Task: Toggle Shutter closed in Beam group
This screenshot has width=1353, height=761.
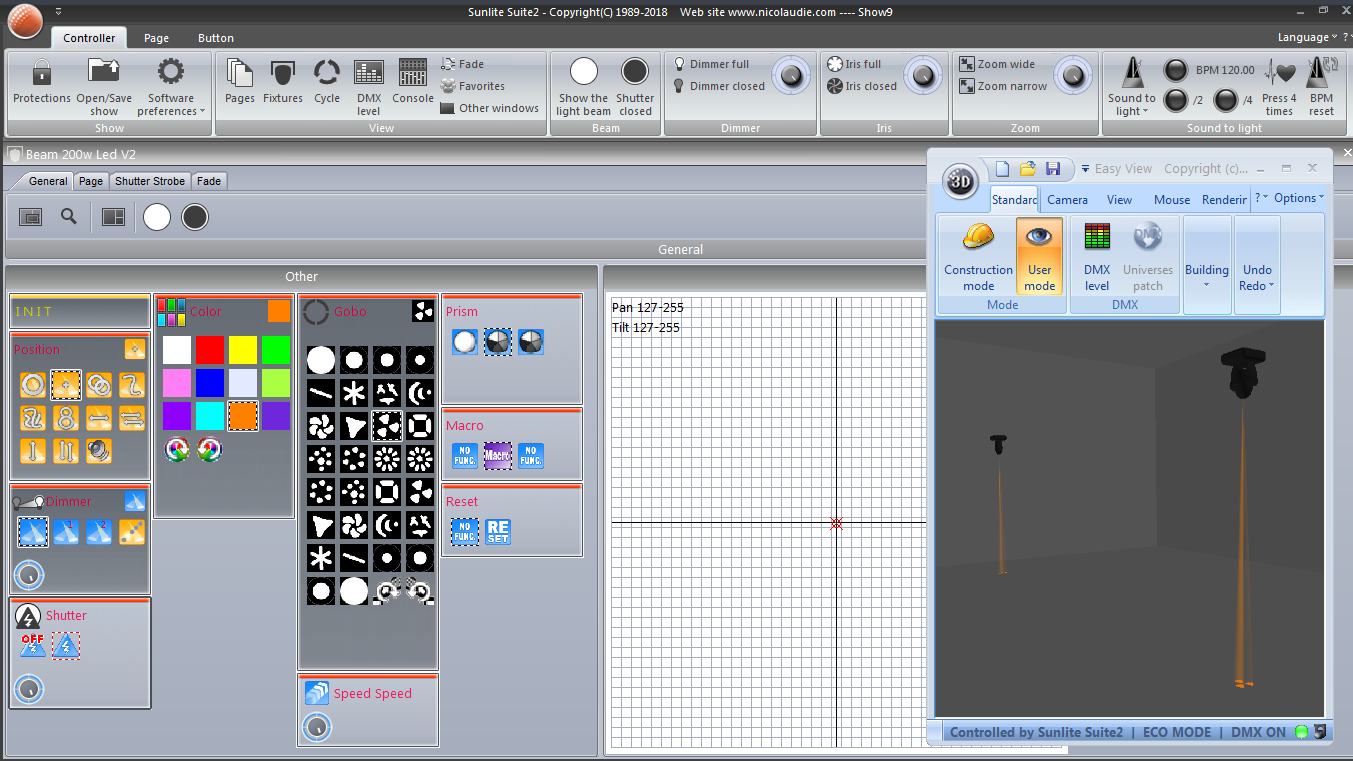Action: coord(635,86)
